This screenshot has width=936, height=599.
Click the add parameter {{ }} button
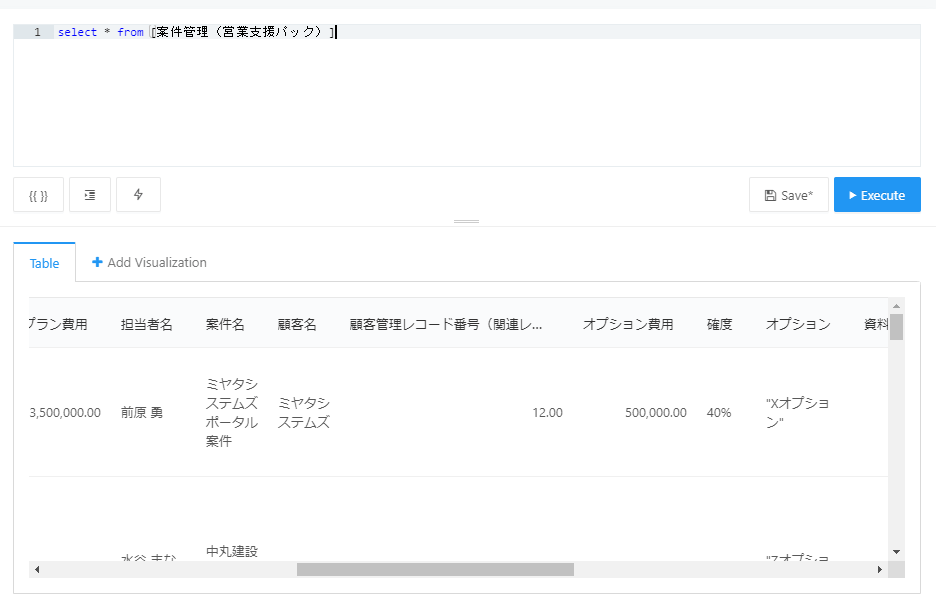(38, 195)
